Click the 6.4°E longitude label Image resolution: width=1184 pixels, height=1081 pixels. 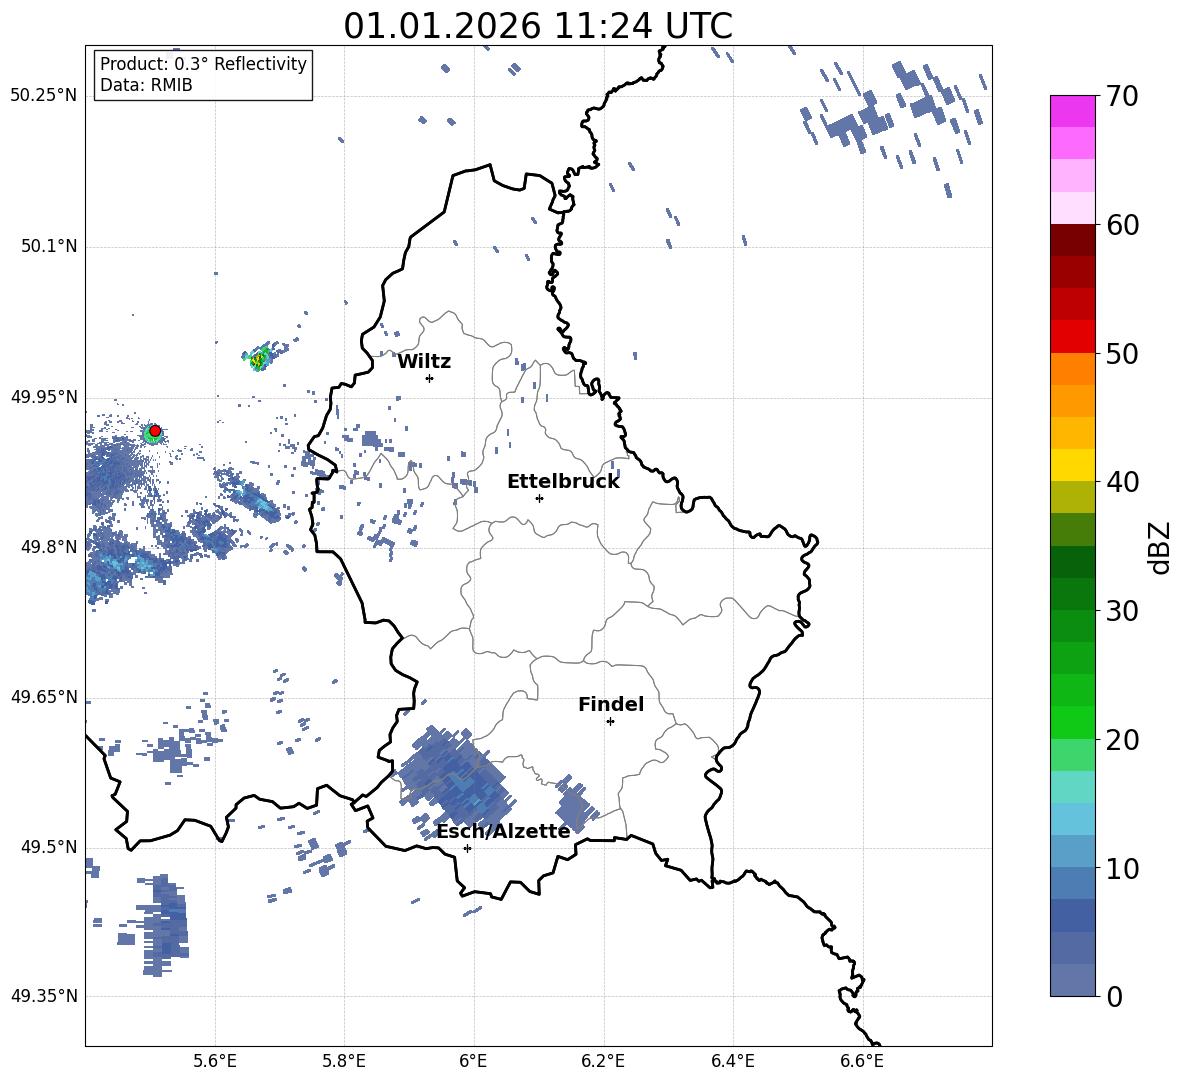tap(732, 1061)
